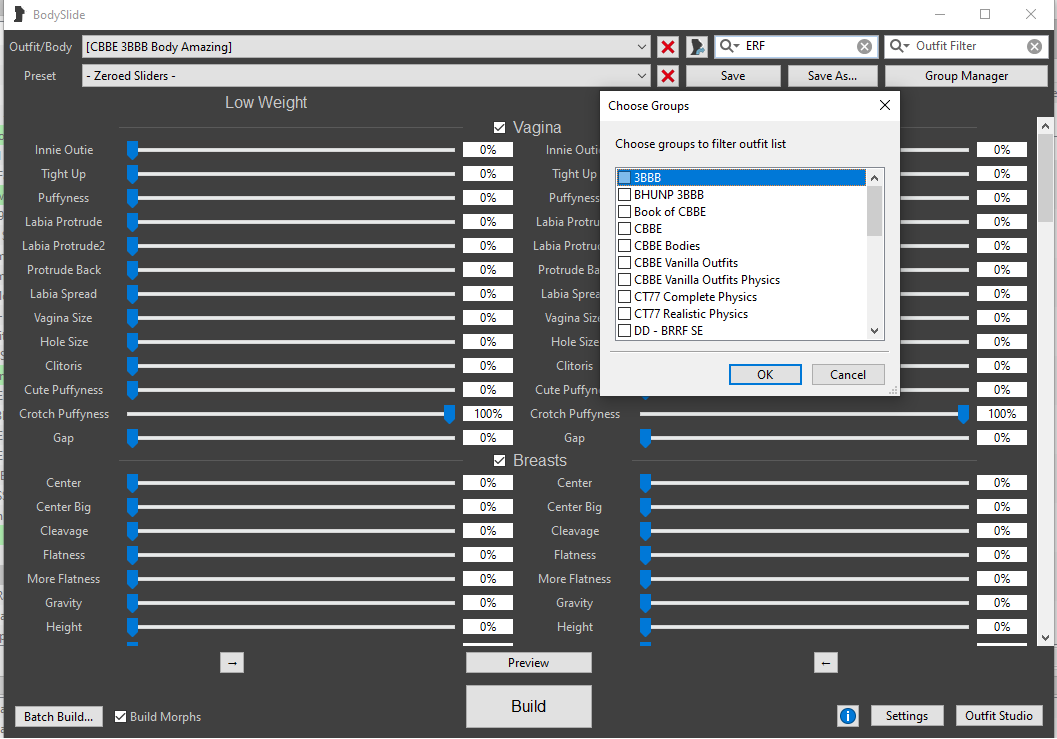Click the low weight Labia Spread value field
1057x739 pixels.
tap(488, 294)
